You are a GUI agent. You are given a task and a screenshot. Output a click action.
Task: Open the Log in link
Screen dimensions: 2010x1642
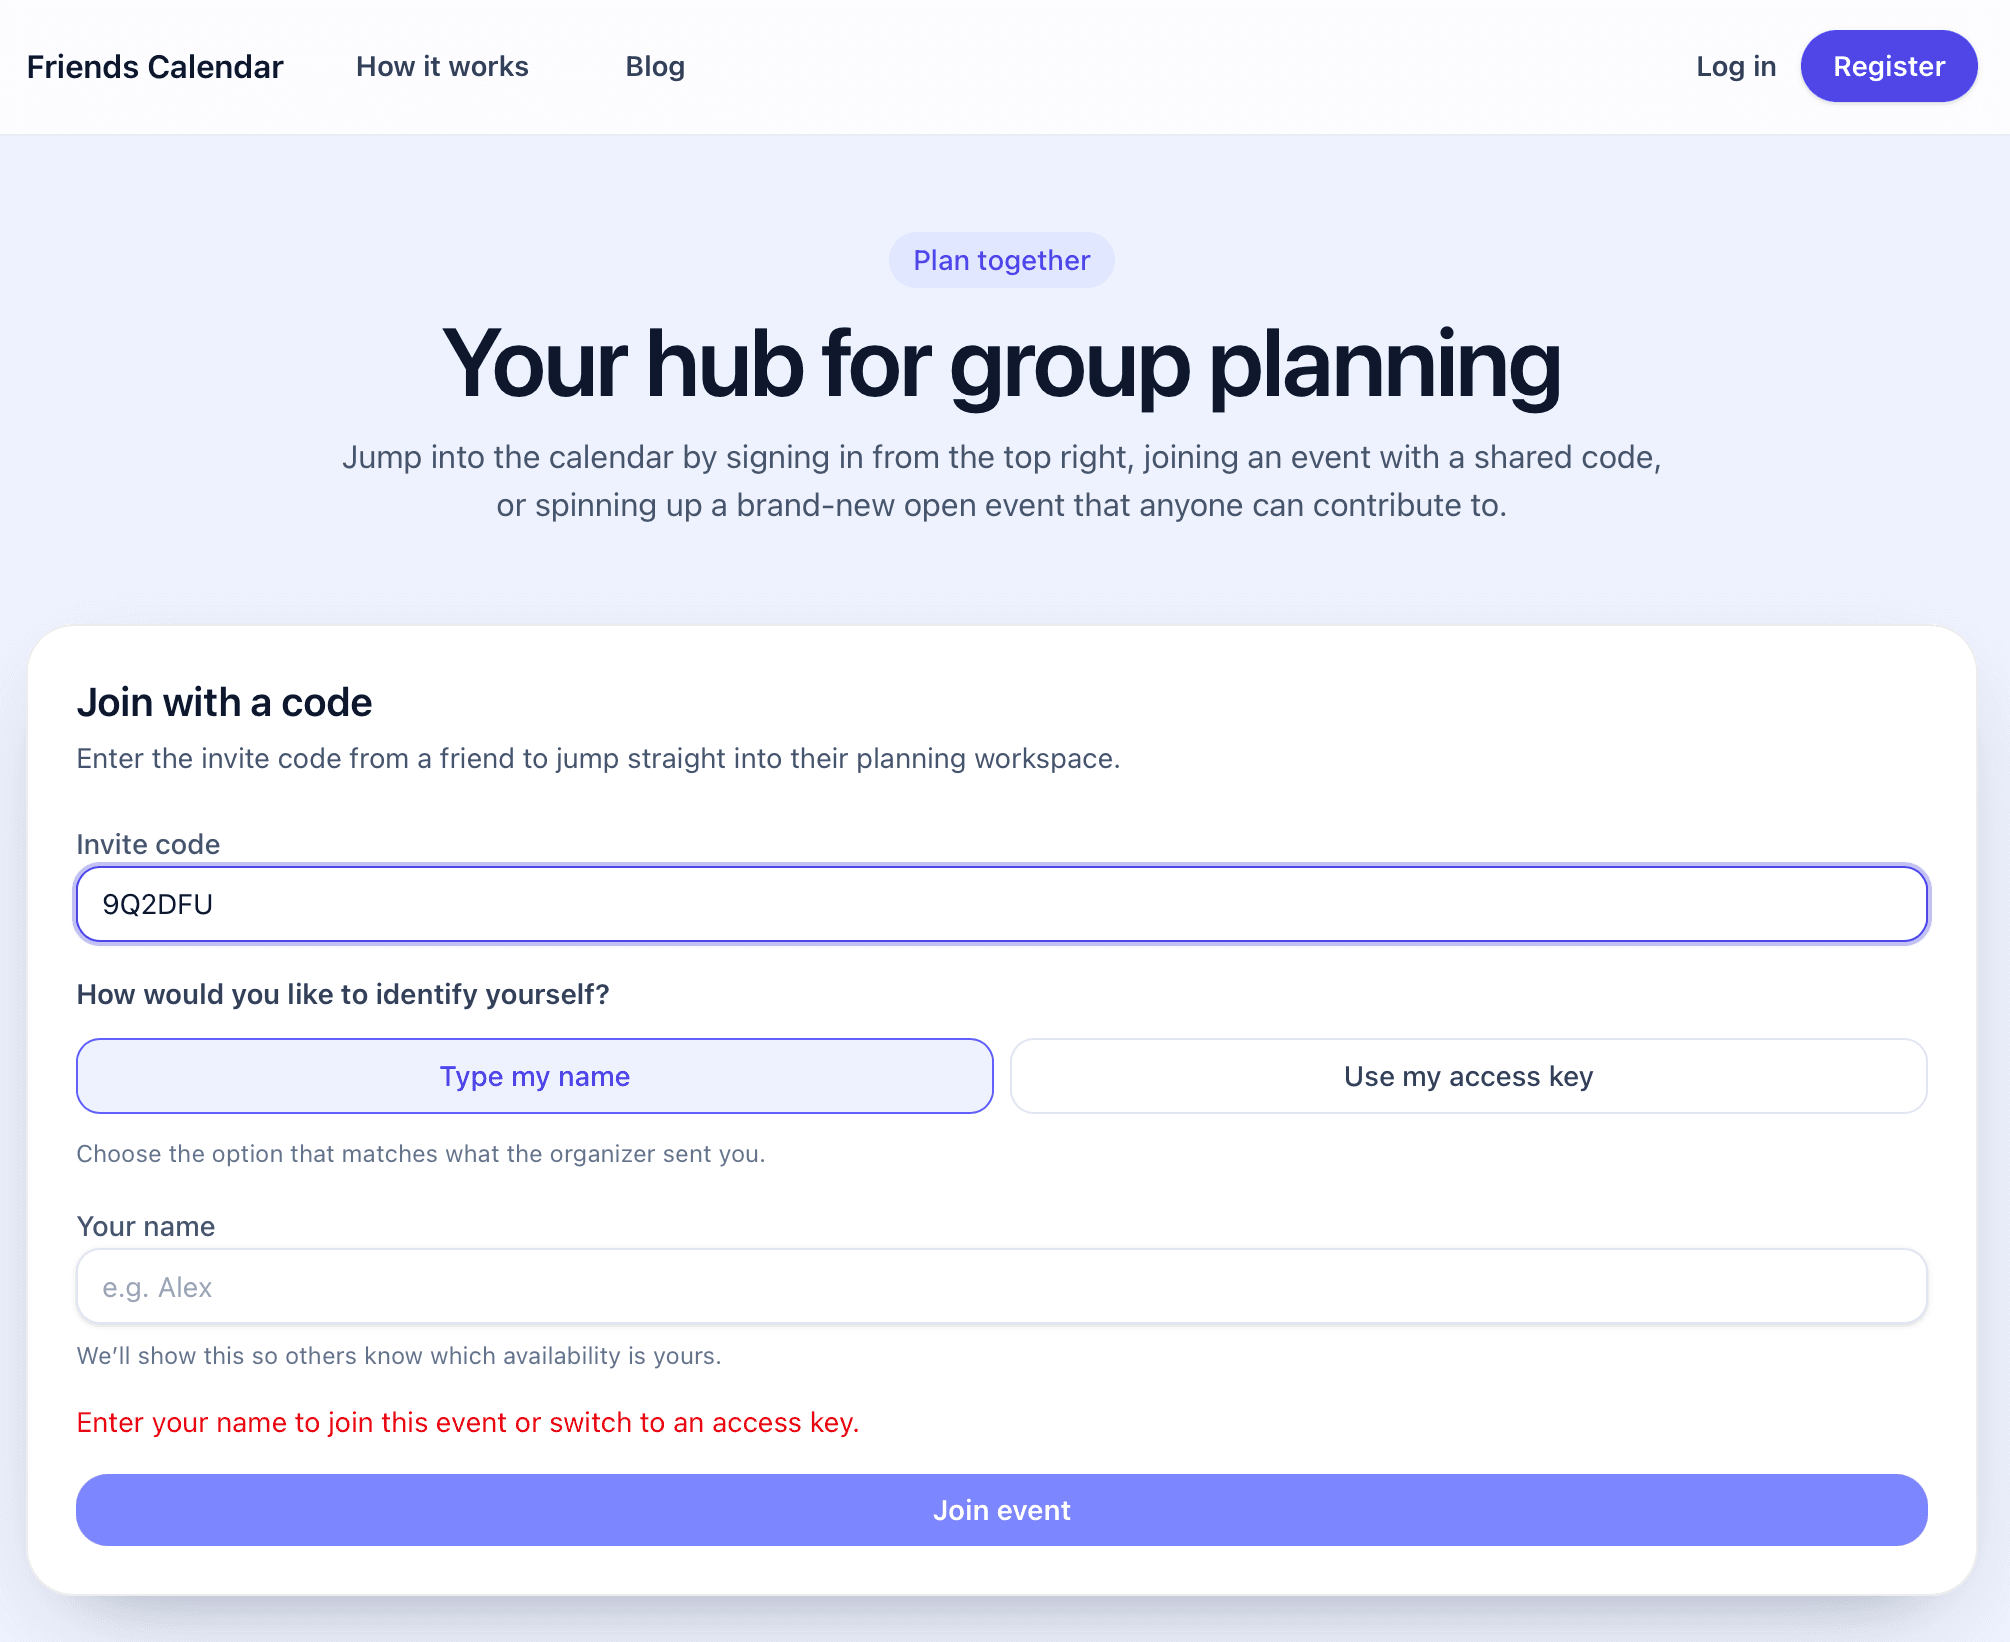1735,66
